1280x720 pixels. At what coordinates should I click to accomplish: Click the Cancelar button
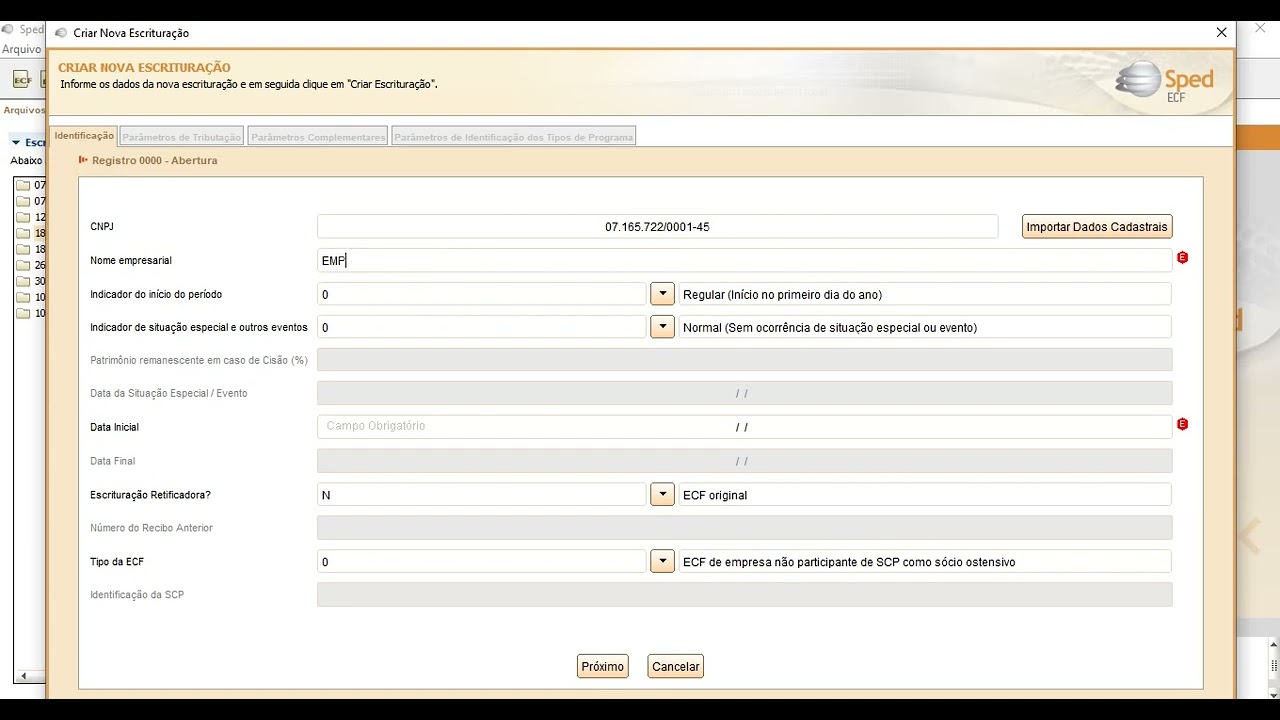click(x=675, y=667)
